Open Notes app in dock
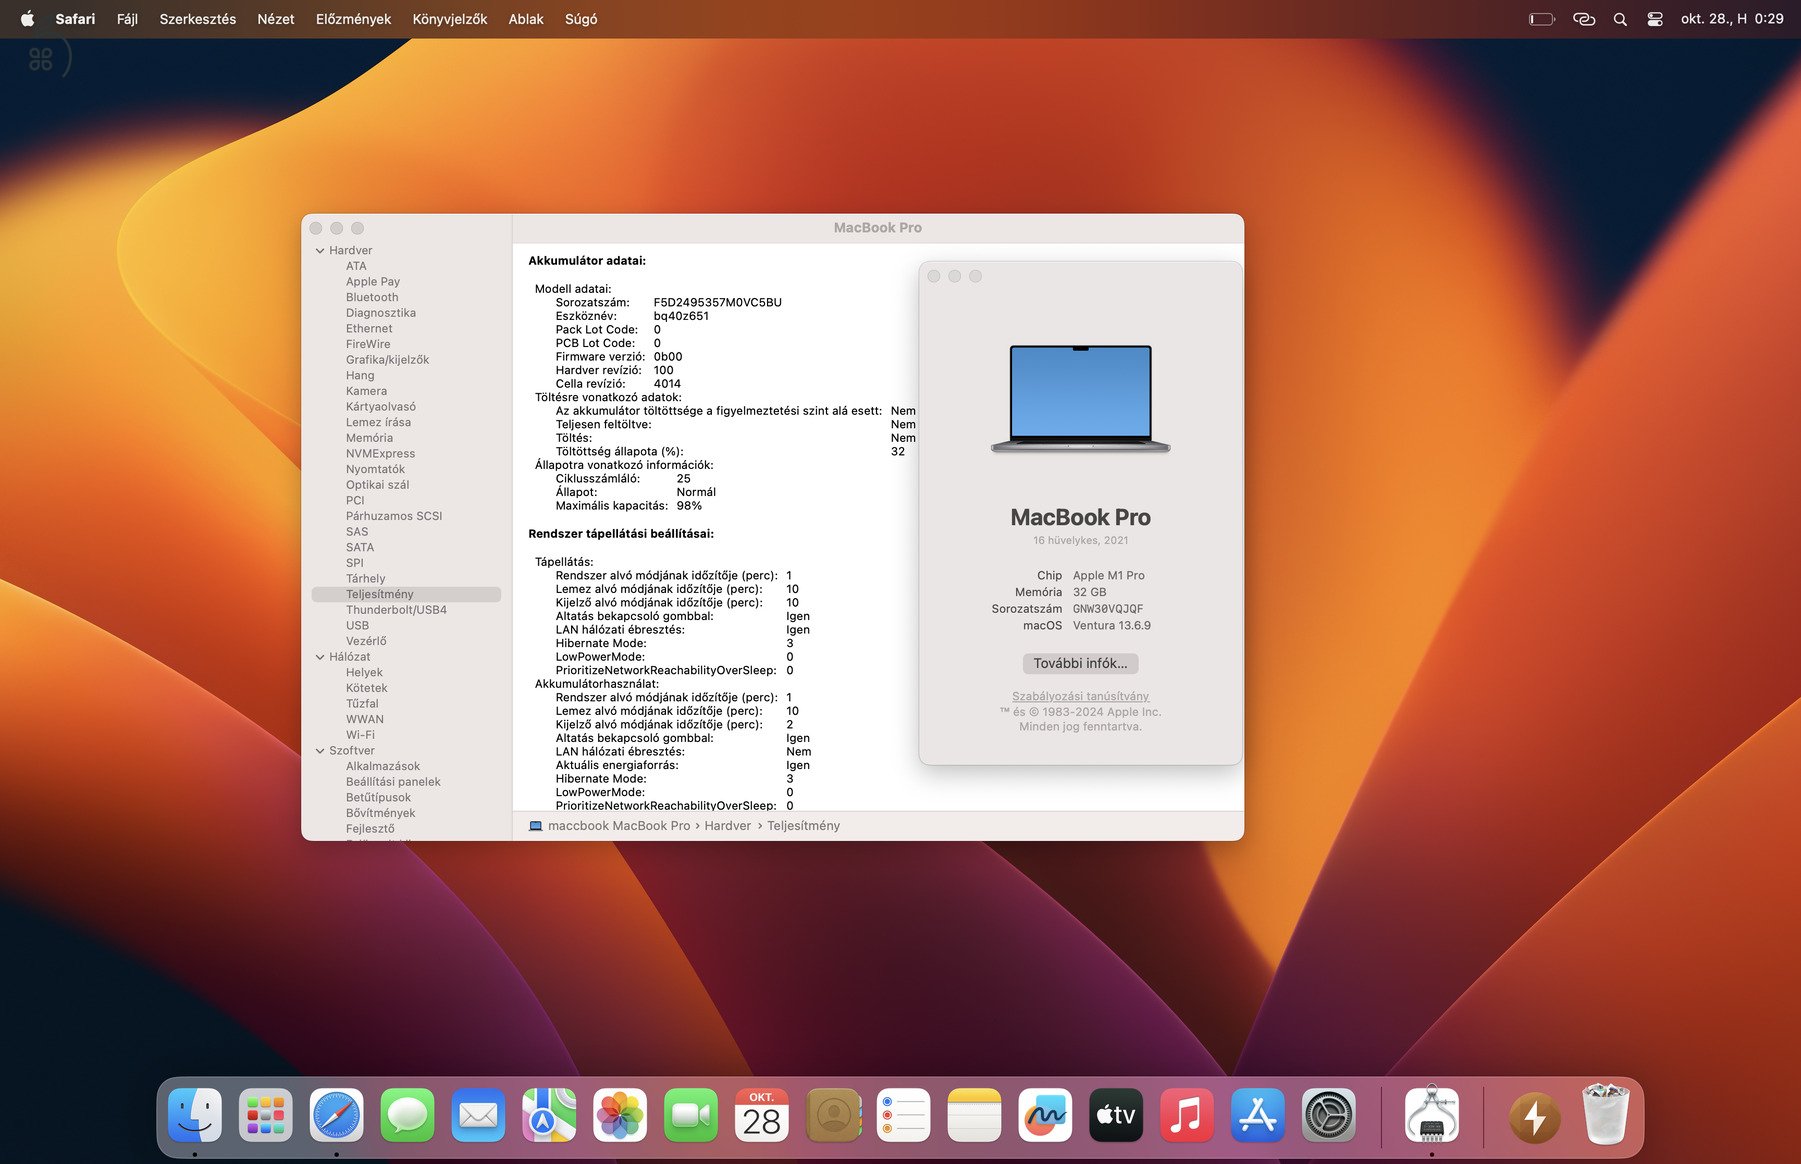 (974, 1115)
